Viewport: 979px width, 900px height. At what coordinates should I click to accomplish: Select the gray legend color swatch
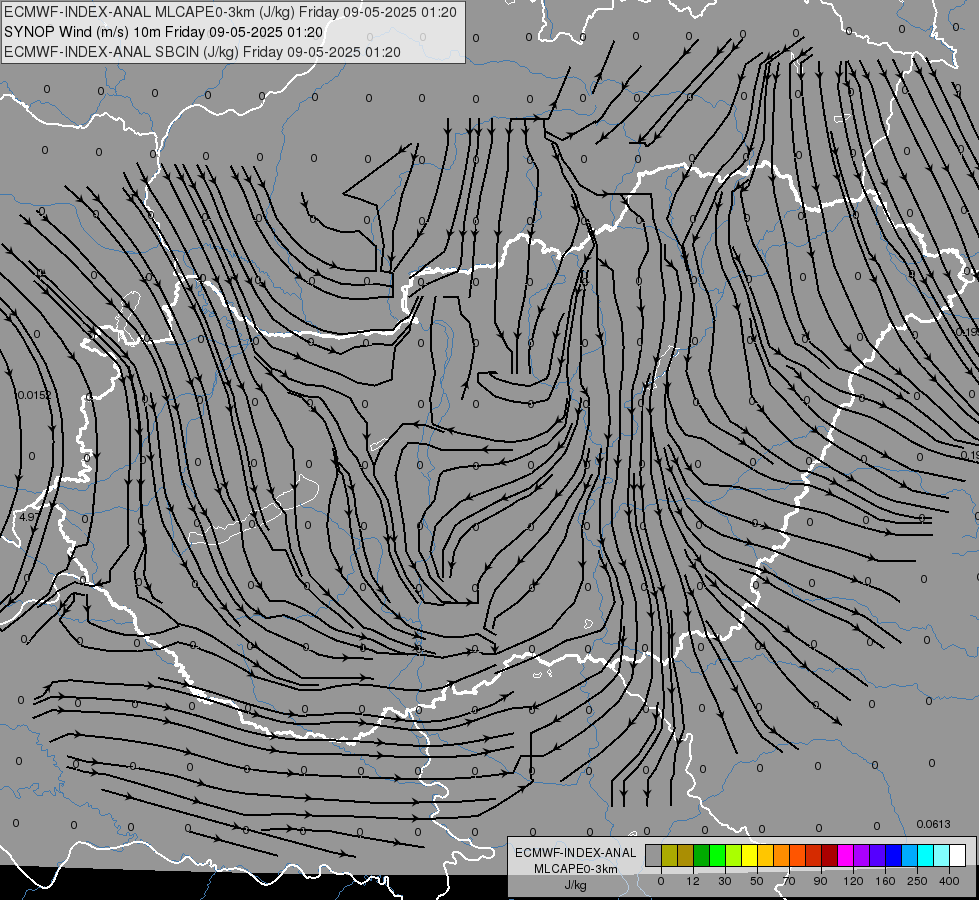click(654, 855)
